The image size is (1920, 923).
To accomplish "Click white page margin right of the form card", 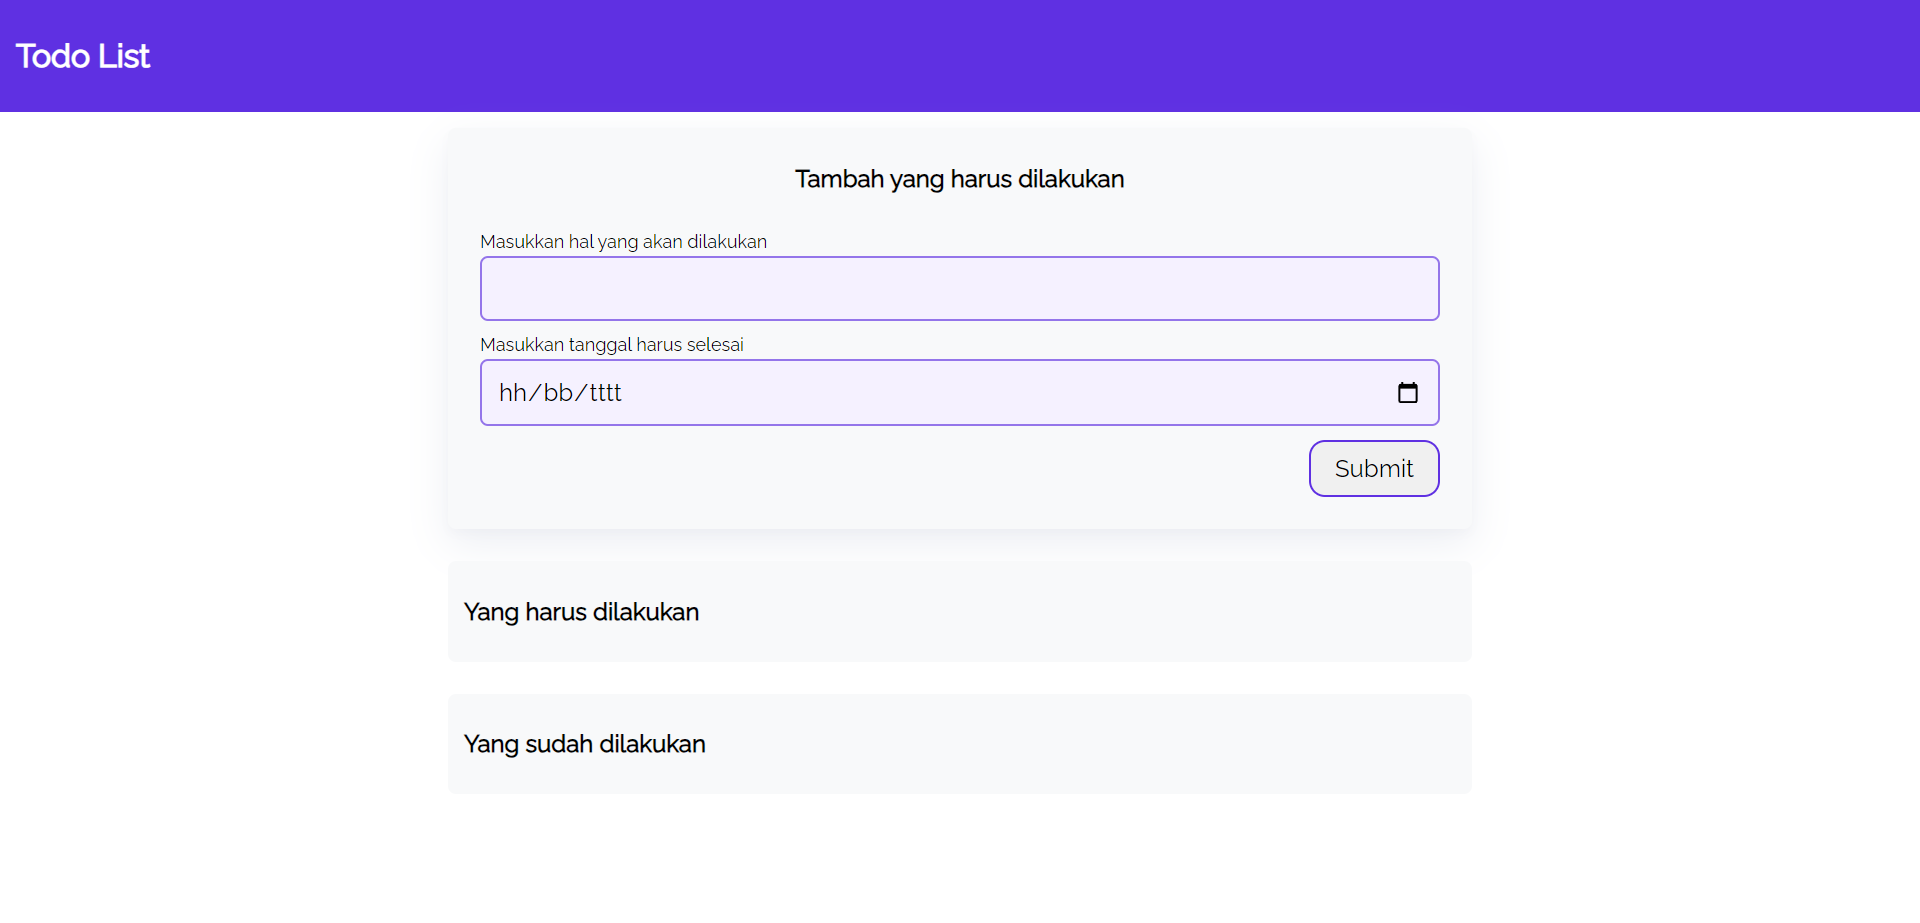I will 1700,400.
